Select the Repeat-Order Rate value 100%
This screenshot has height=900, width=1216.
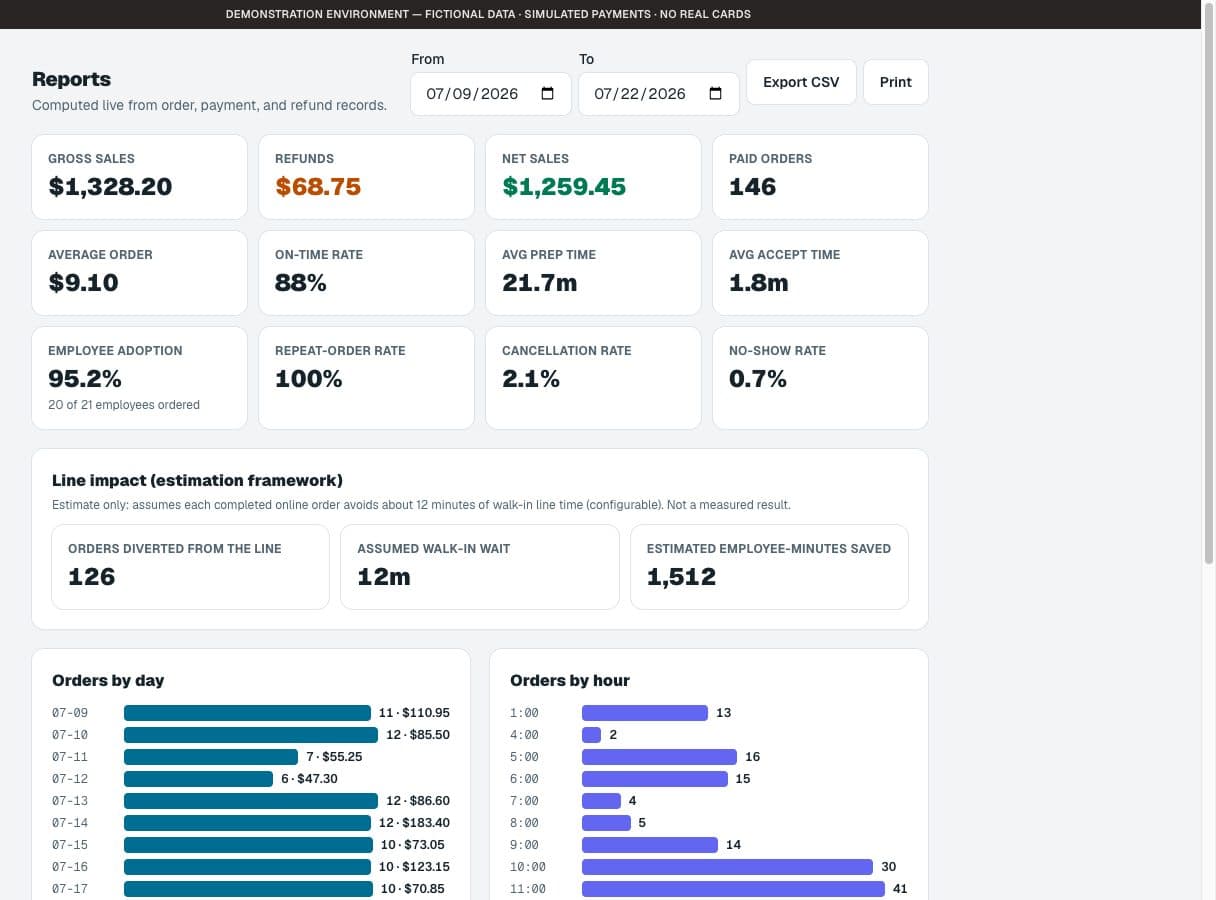tap(309, 379)
